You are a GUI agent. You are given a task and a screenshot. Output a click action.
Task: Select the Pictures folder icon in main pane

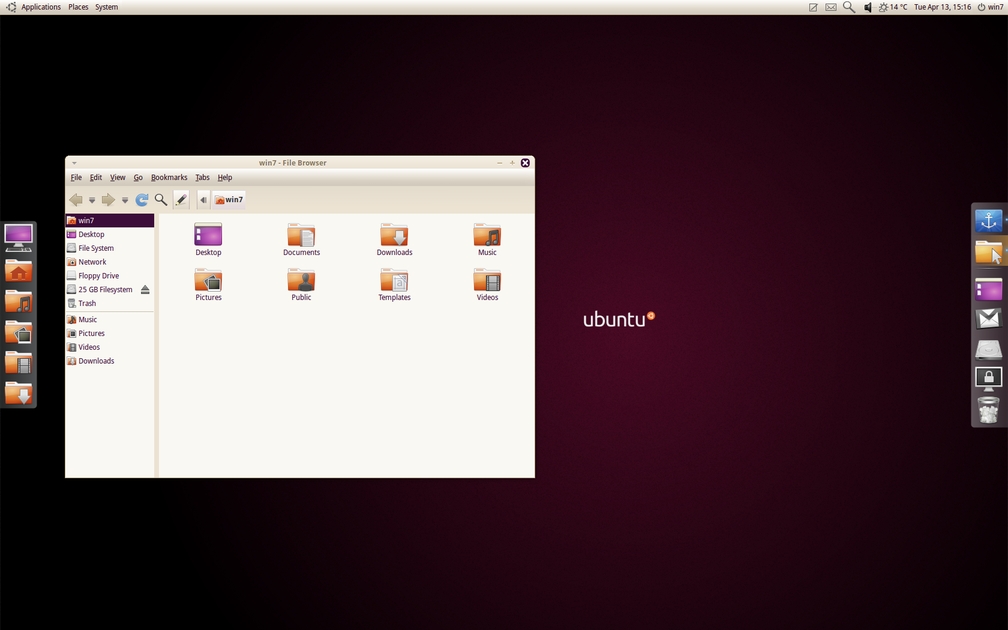click(x=208, y=285)
